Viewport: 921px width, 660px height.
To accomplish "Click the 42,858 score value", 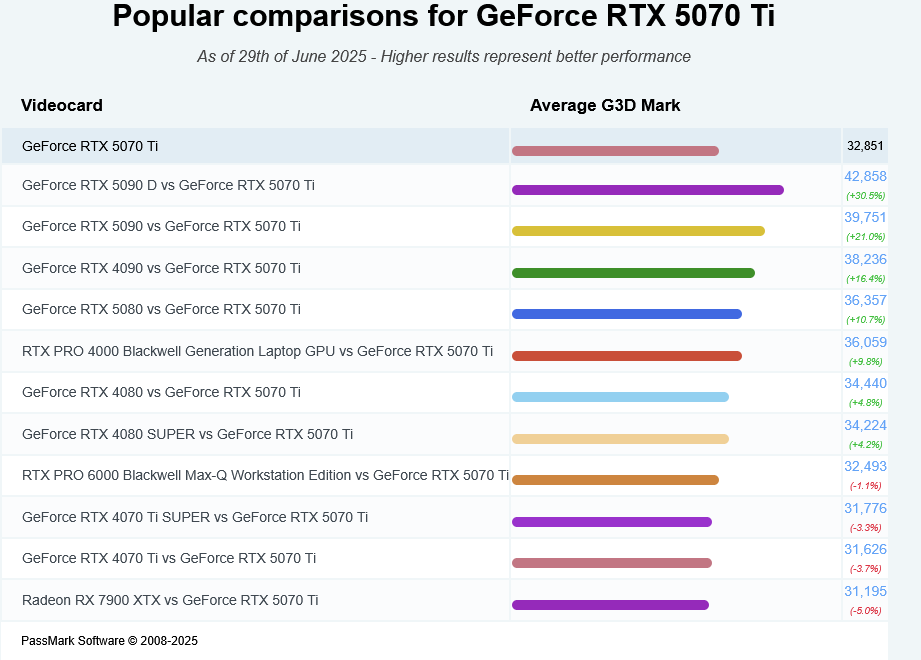I will tap(865, 176).
